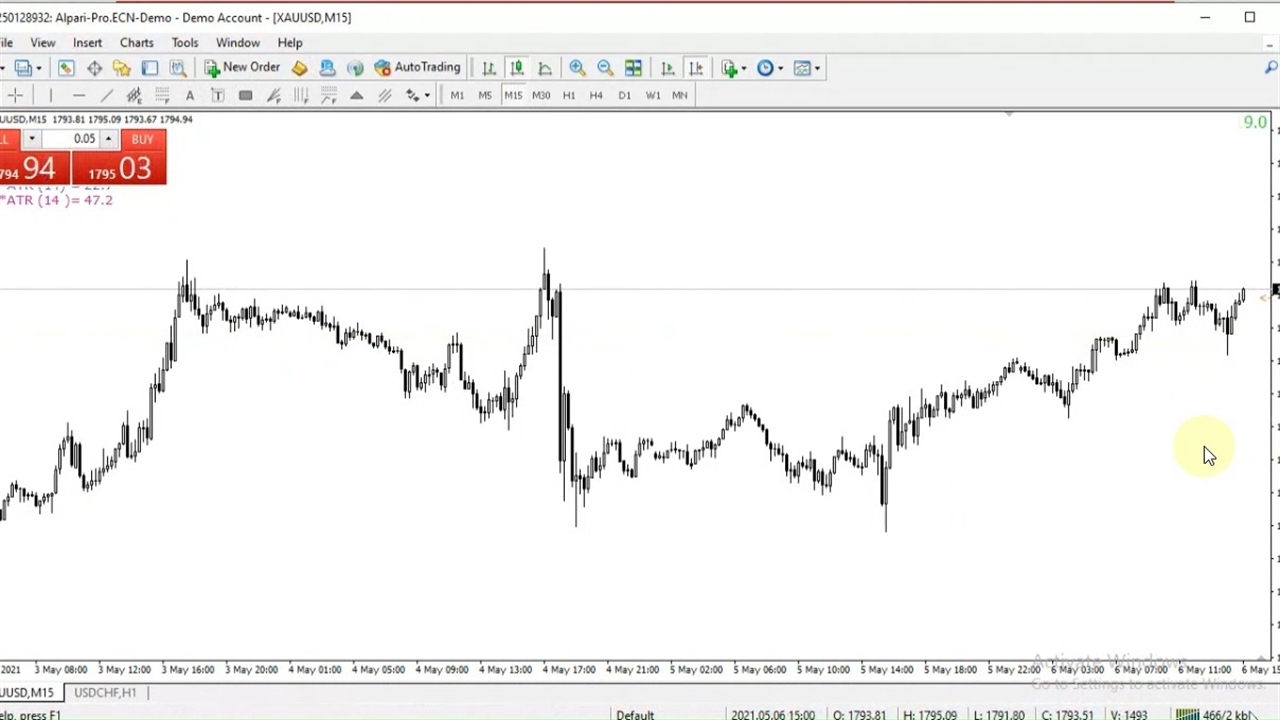Open the Periods clock dropdown
Image resolution: width=1280 pixels, height=720 pixels.
pyautogui.click(x=769, y=68)
